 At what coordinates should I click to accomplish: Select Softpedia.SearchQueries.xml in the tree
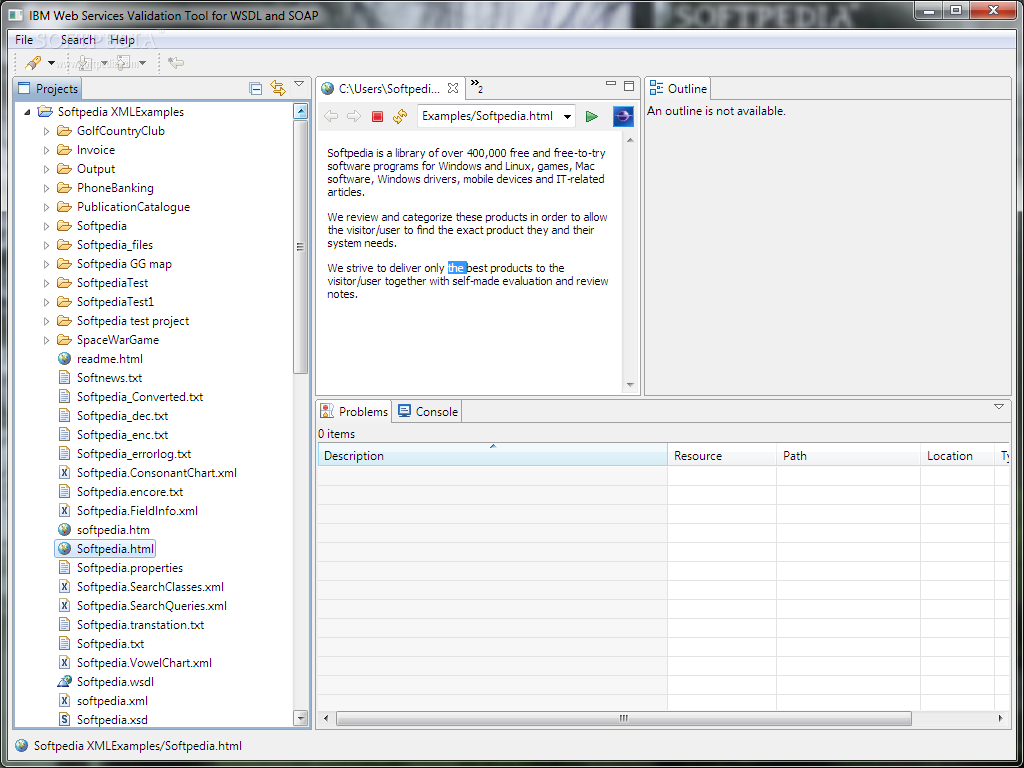(x=152, y=605)
